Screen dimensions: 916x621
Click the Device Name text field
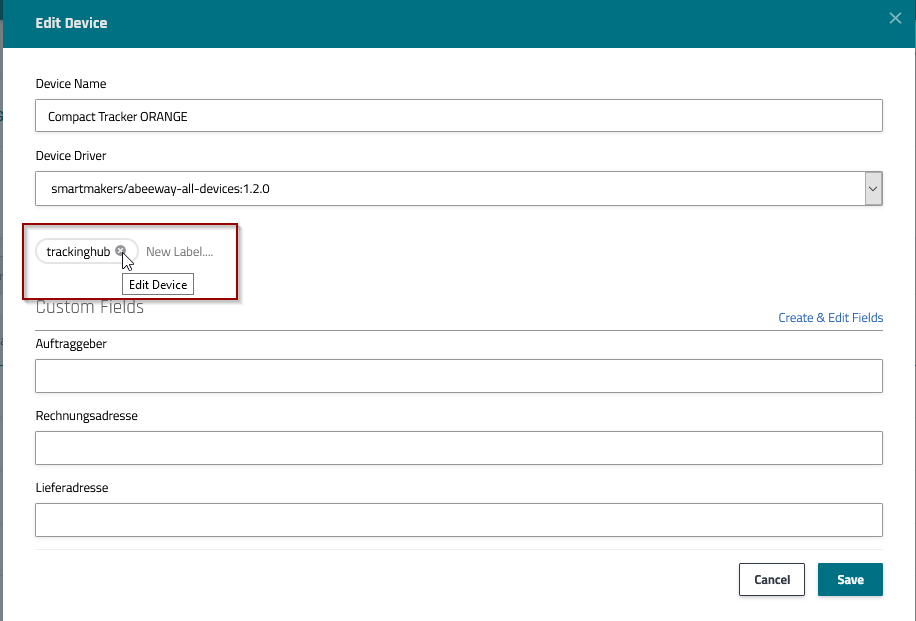point(458,116)
